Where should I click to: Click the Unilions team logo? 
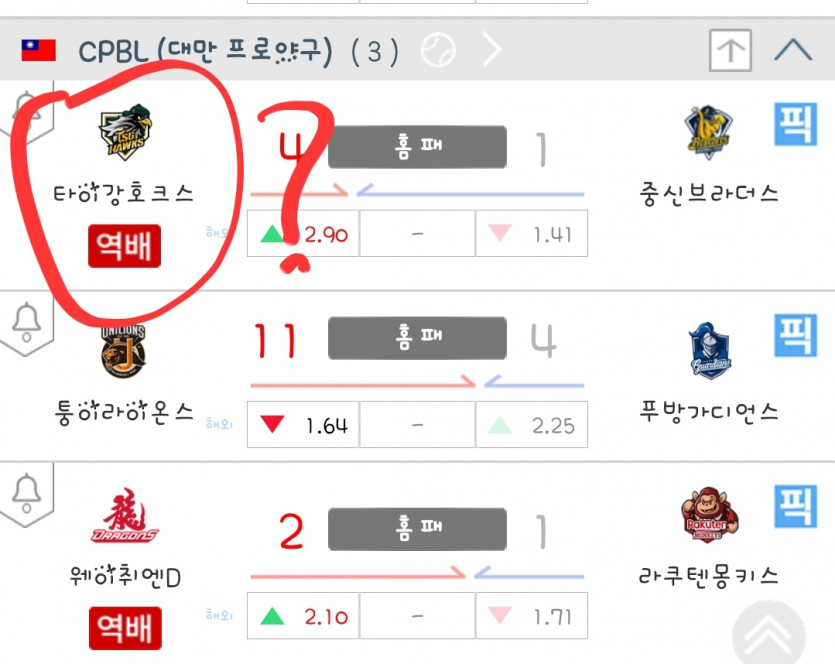123,351
